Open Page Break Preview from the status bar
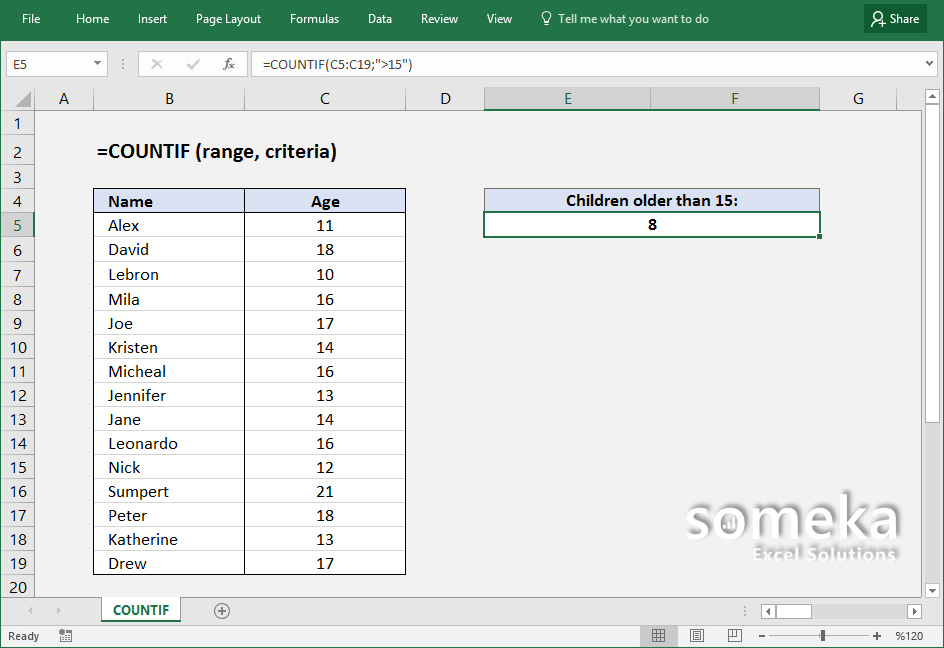Screen dimensions: 944x648 [735, 635]
